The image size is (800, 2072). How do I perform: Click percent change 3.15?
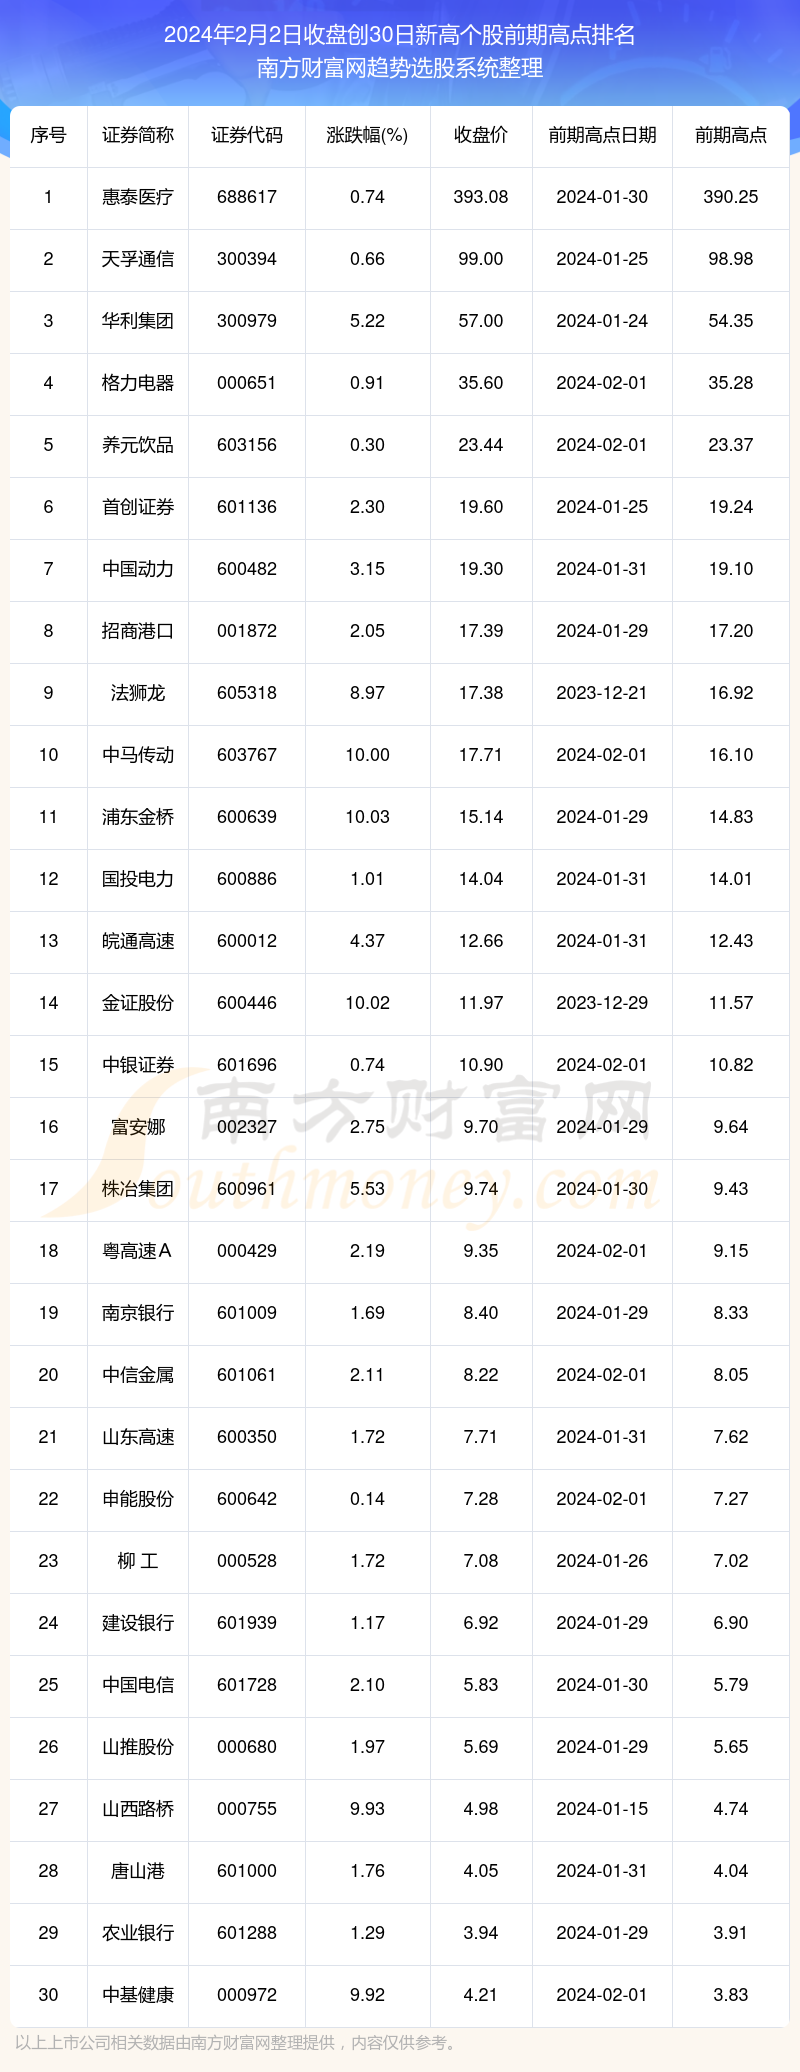click(x=367, y=569)
